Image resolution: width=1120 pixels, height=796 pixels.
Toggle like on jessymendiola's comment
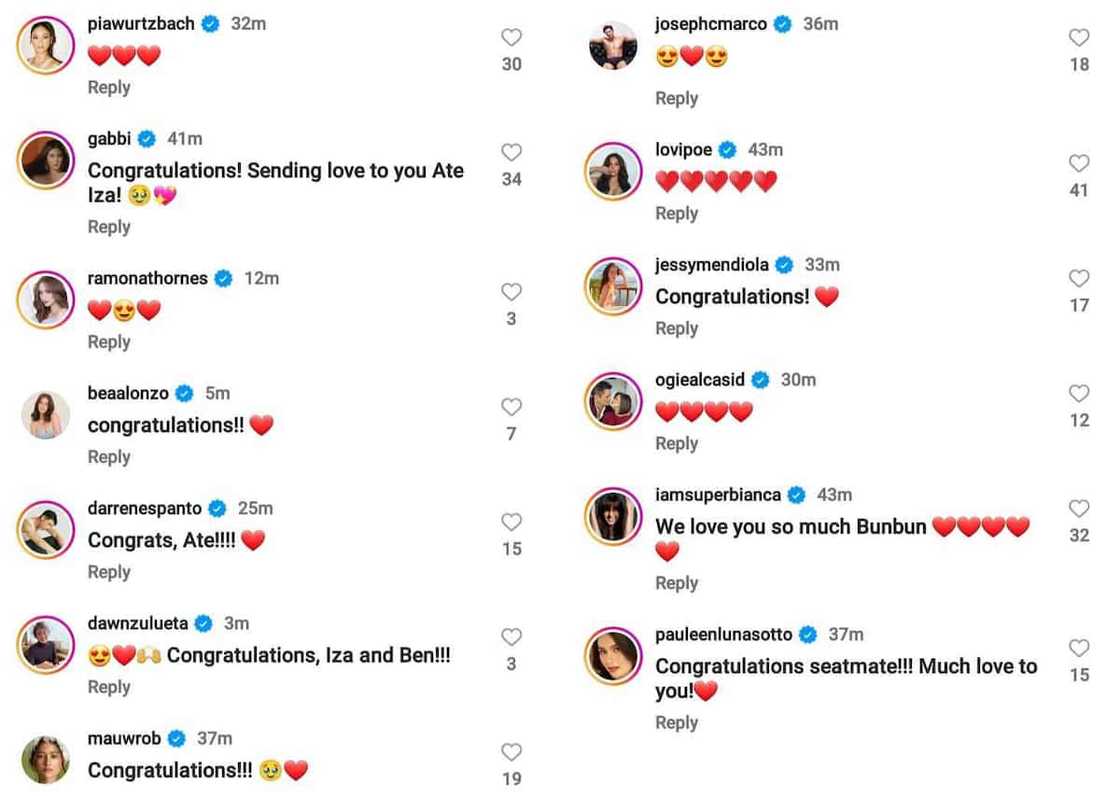(x=1079, y=279)
